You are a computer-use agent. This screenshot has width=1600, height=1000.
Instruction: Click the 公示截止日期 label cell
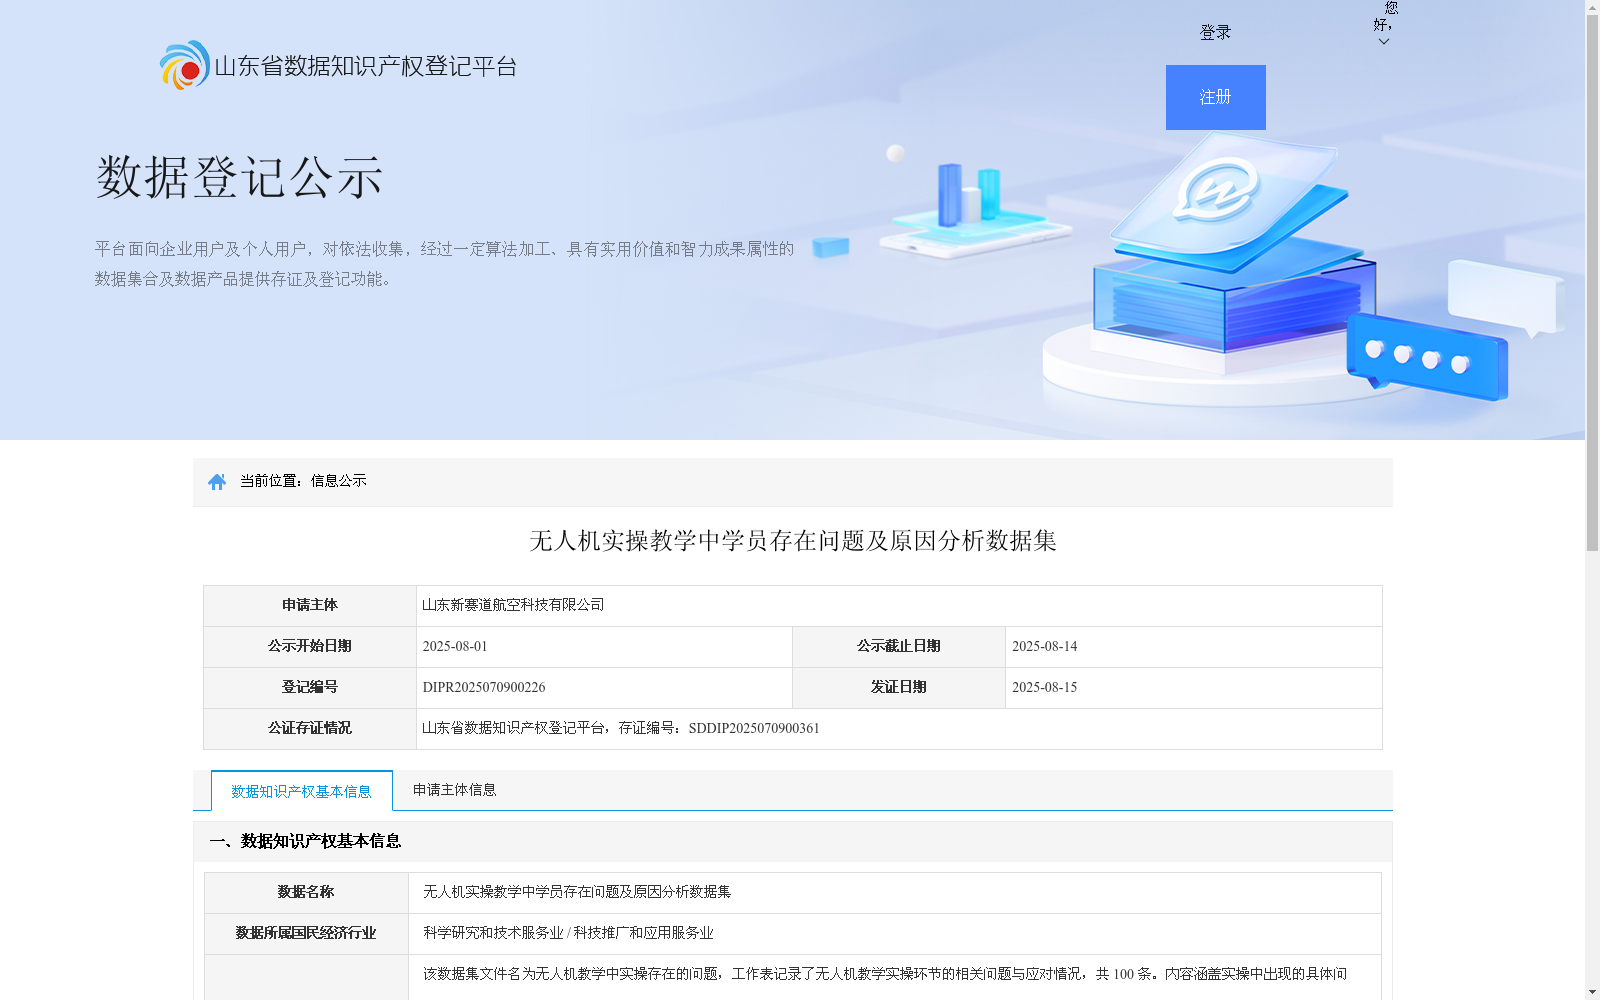coord(899,647)
